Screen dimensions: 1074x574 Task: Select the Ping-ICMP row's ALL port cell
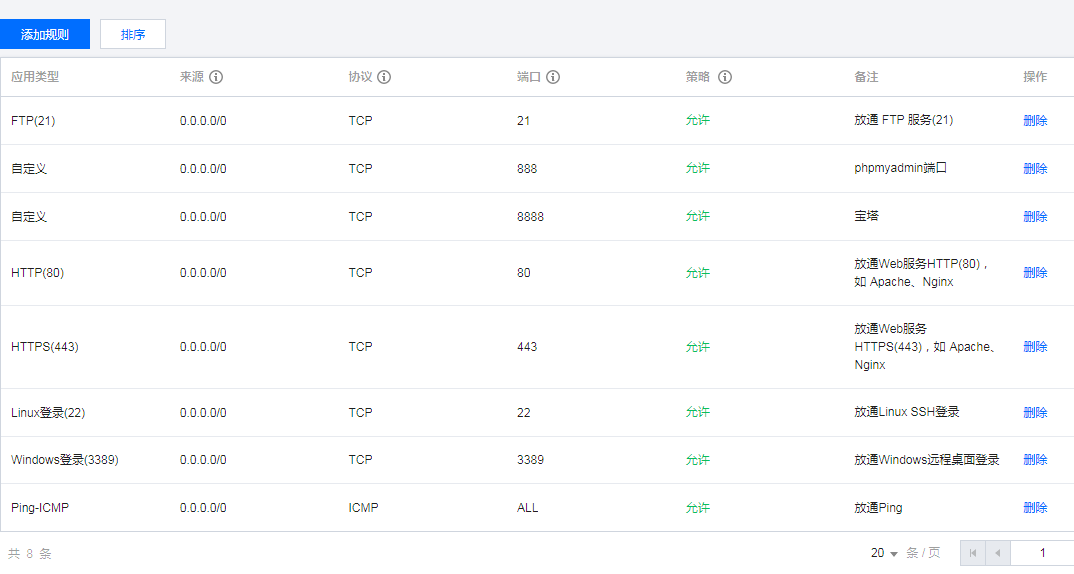point(527,508)
